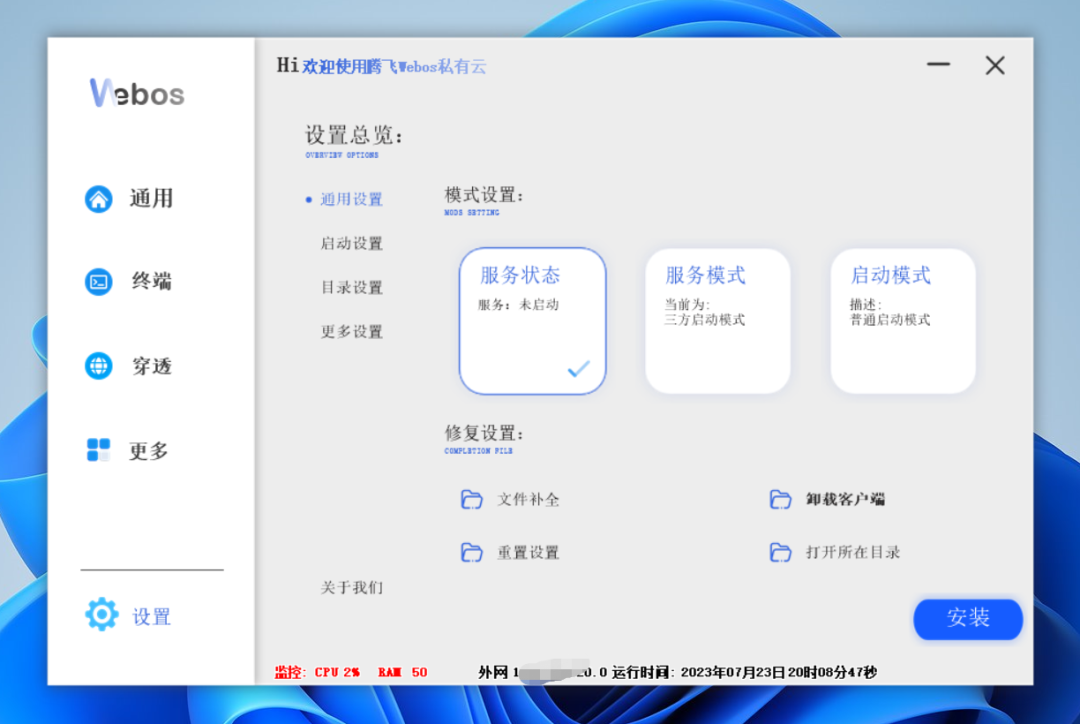Click the globe icon beside 穿透

[x=98, y=366]
